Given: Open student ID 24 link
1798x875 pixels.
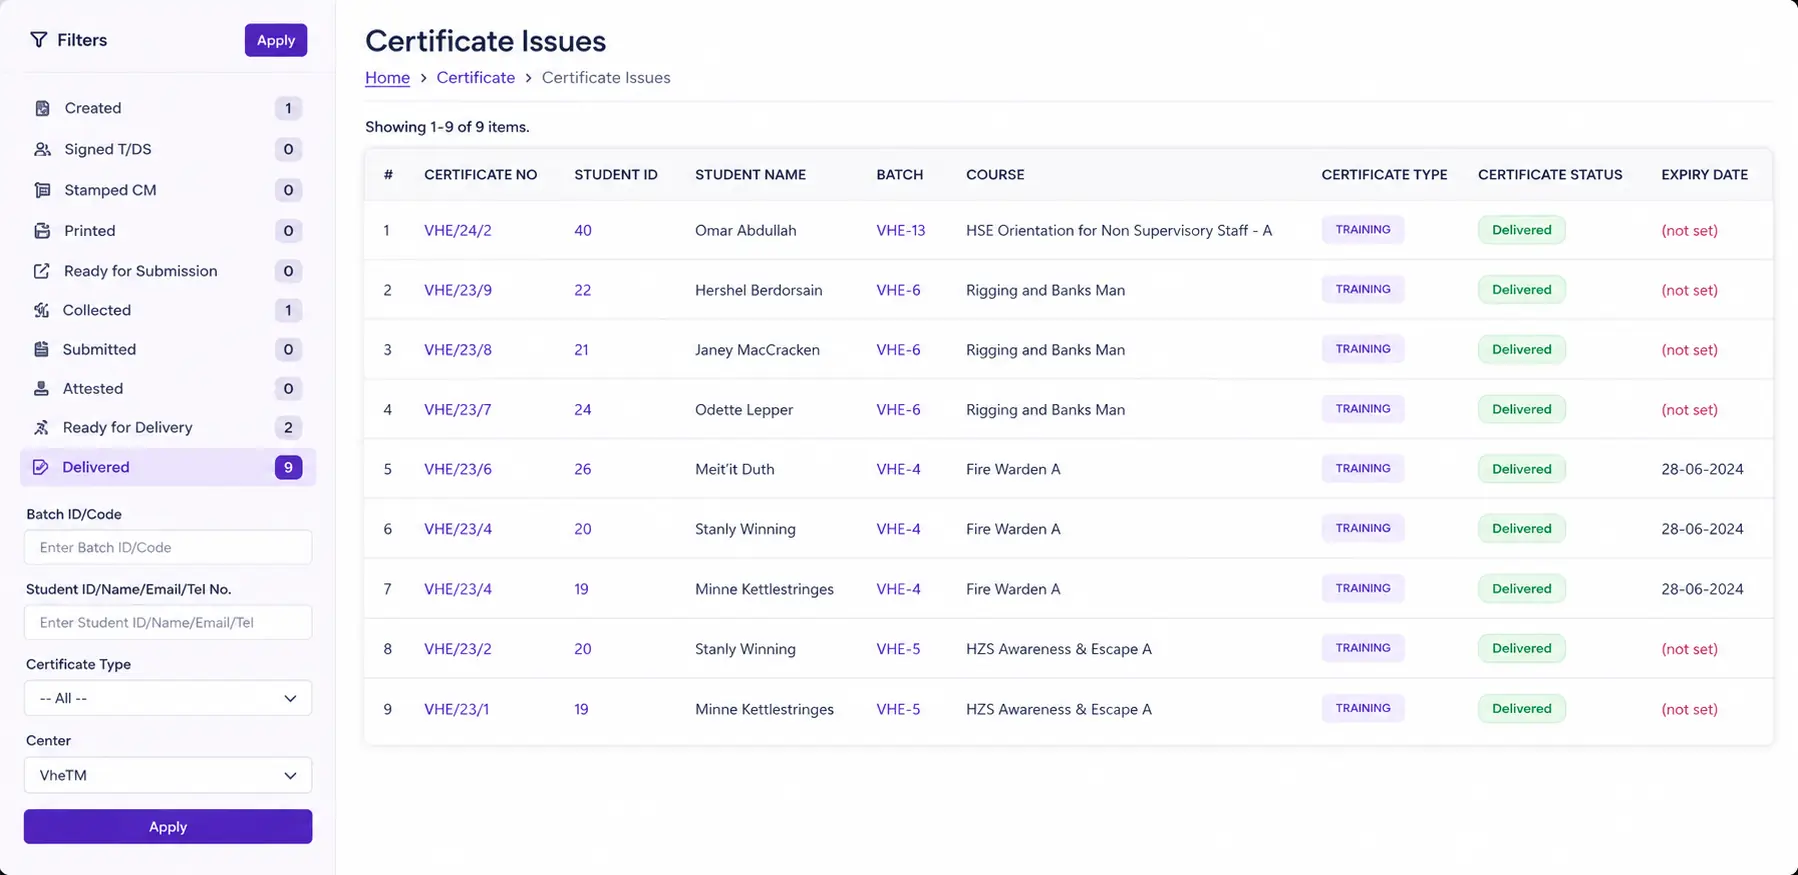Looking at the screenshot, I should tap(583, 410).
